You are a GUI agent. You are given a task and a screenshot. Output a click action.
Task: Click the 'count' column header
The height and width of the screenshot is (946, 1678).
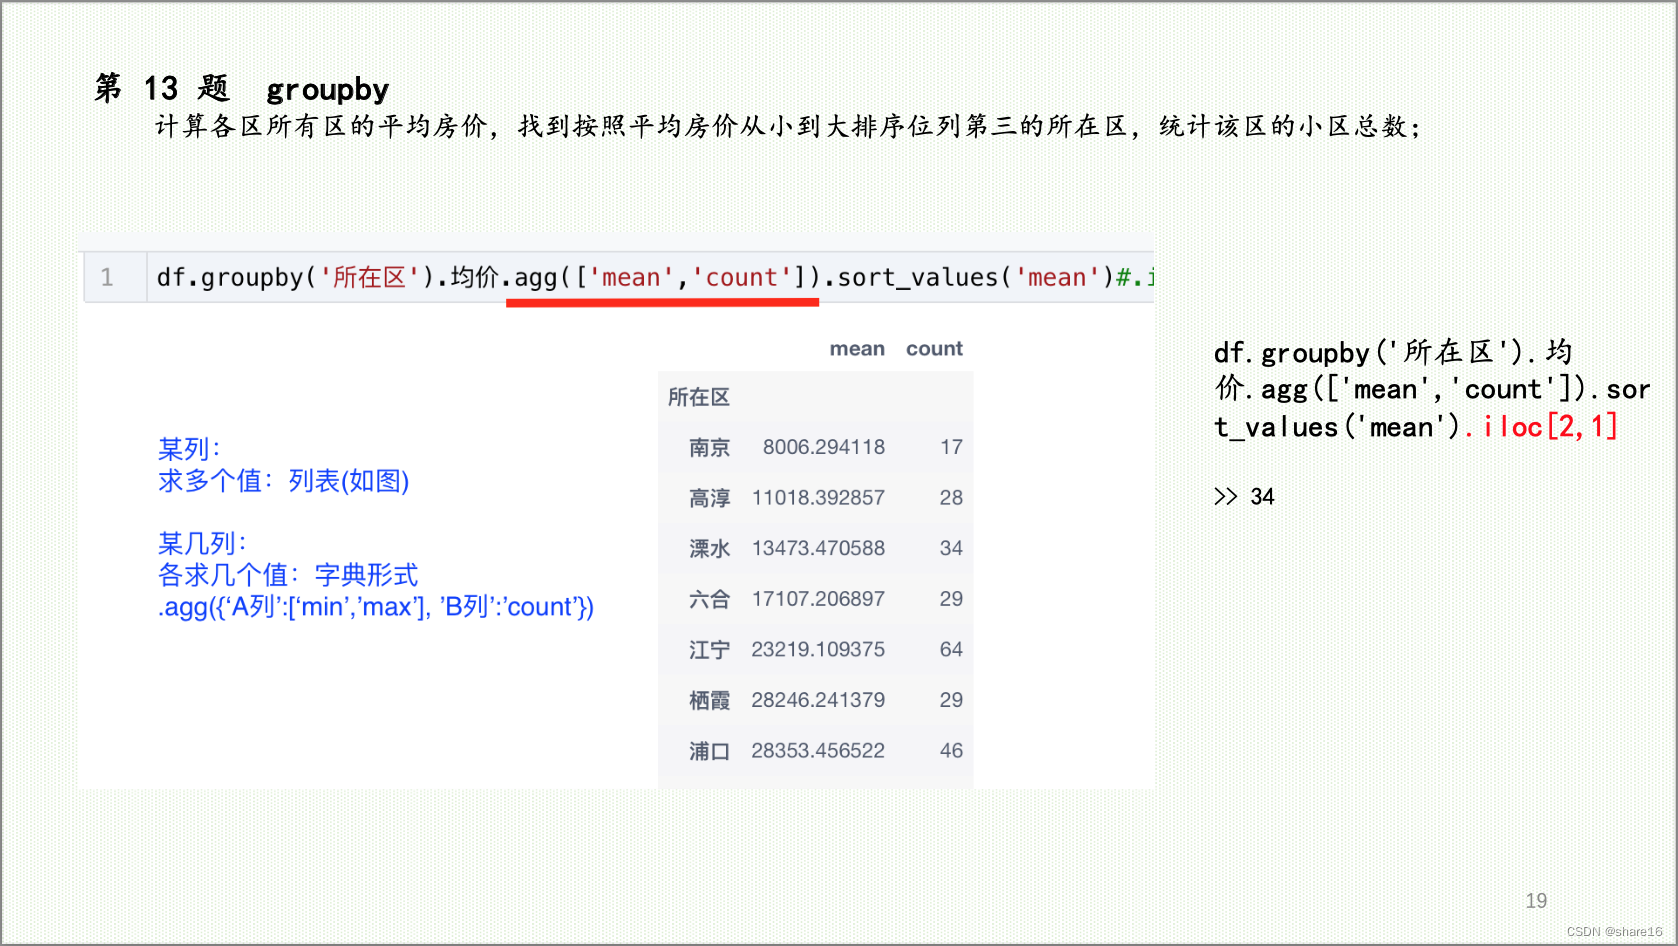(x=934, y=349)
